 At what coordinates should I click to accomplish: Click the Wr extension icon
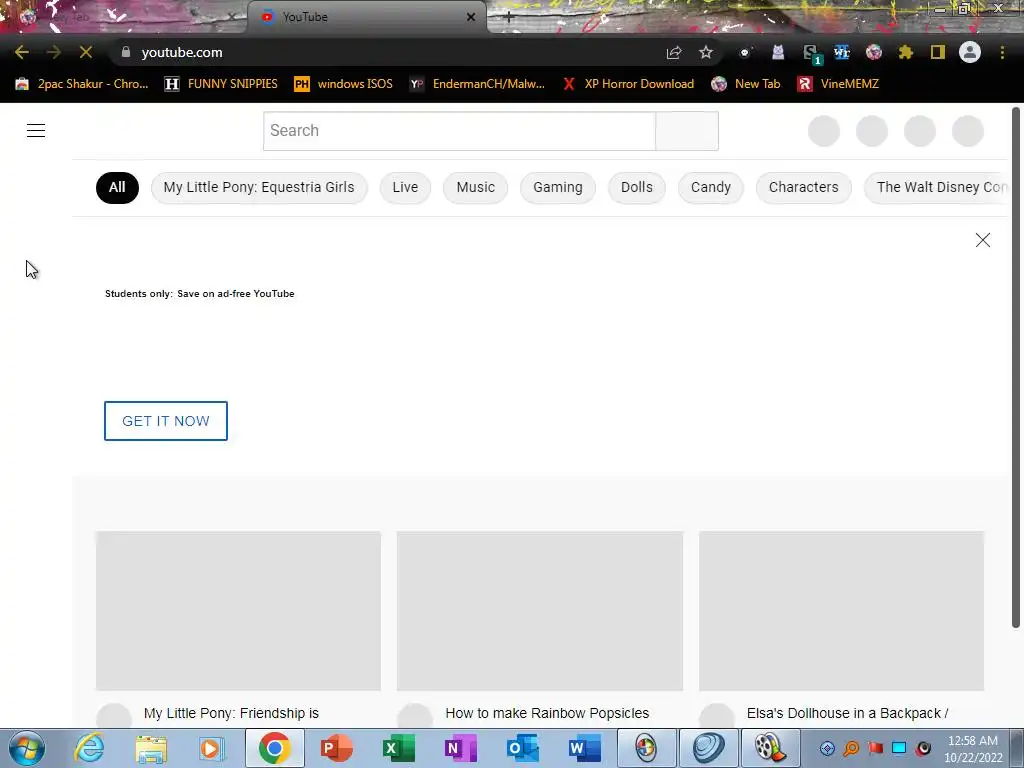(x=842, y=52)
